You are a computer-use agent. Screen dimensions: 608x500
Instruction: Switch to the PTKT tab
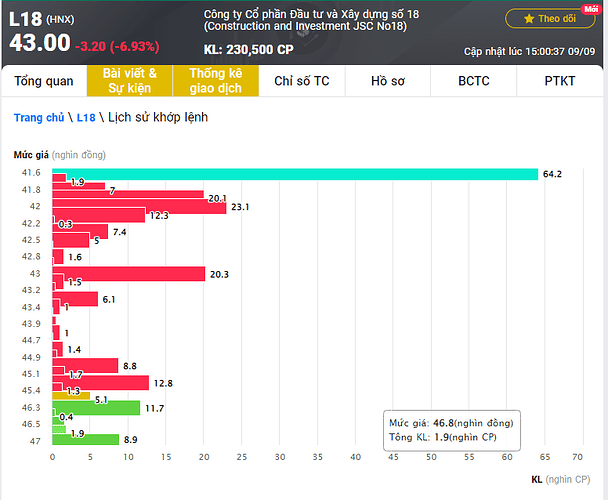coord(560,81)
